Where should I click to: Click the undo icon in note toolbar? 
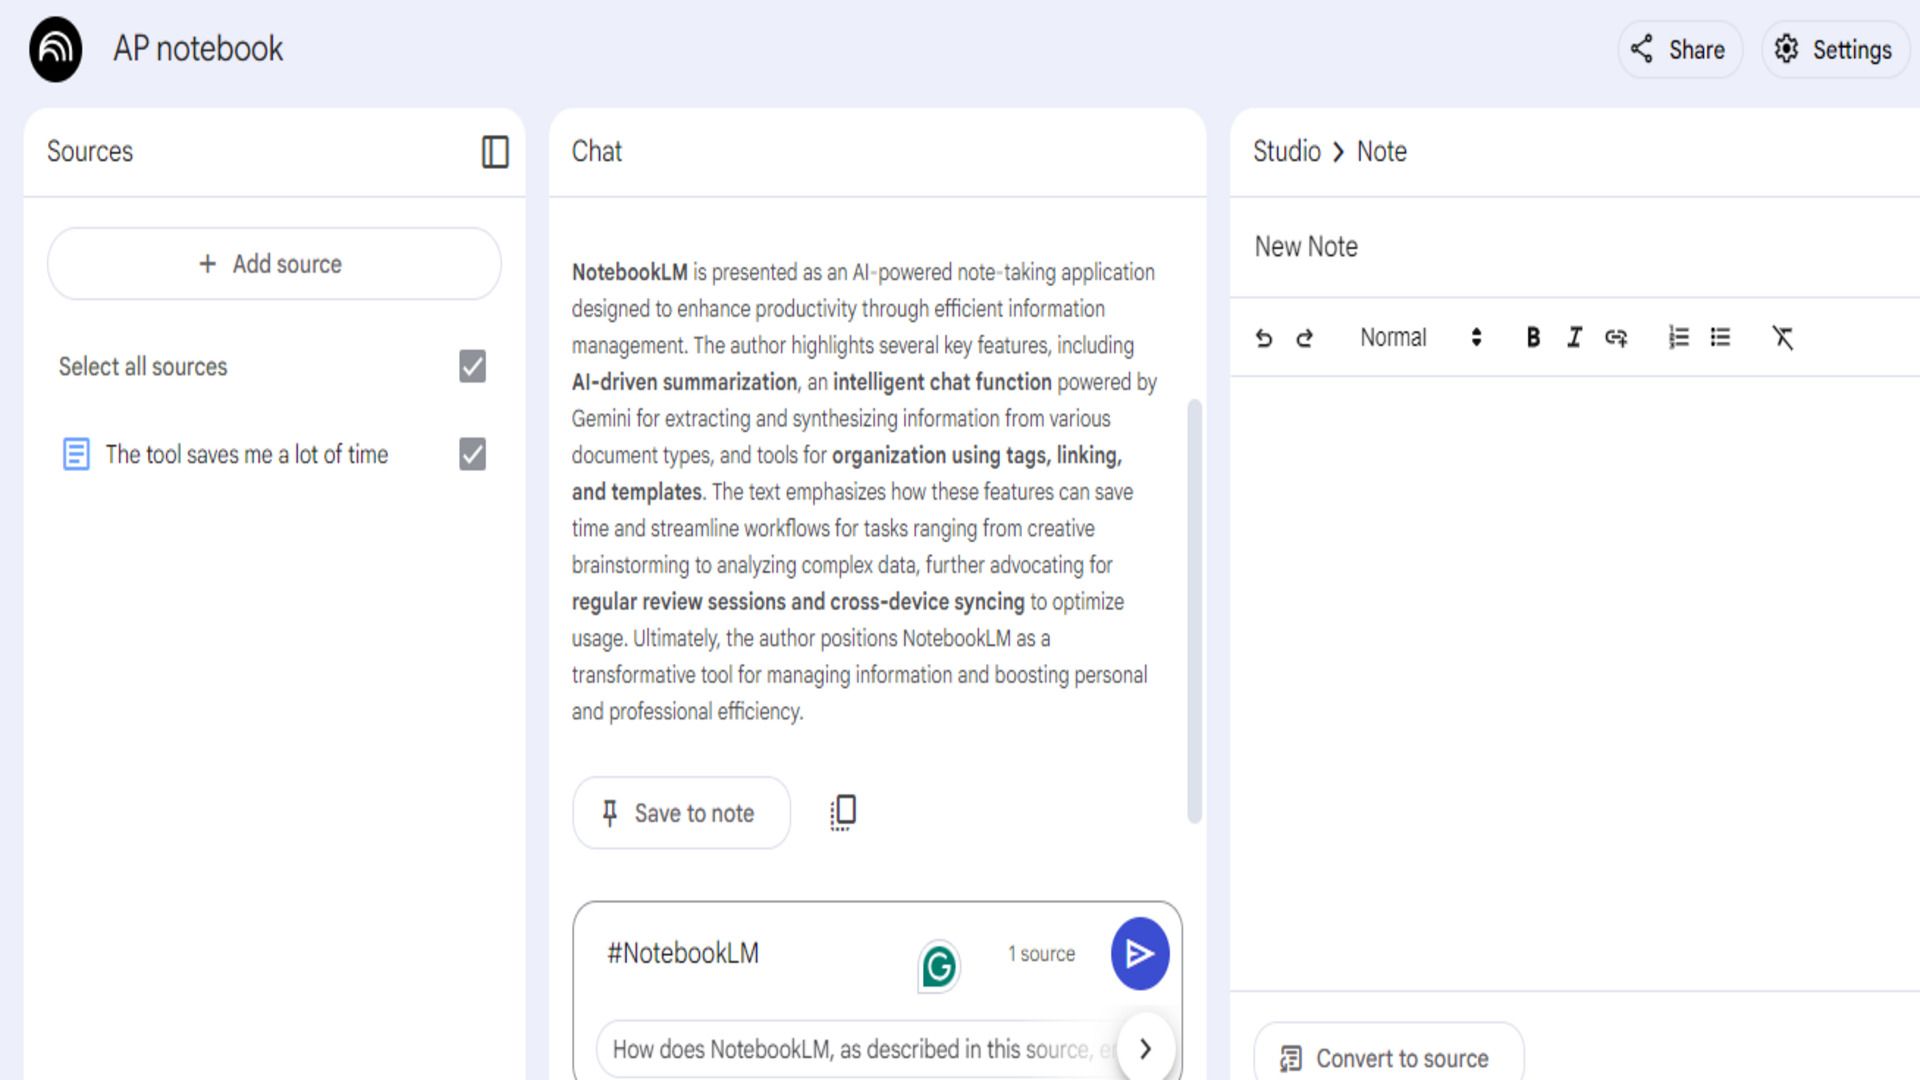(x=1264, y=338)
